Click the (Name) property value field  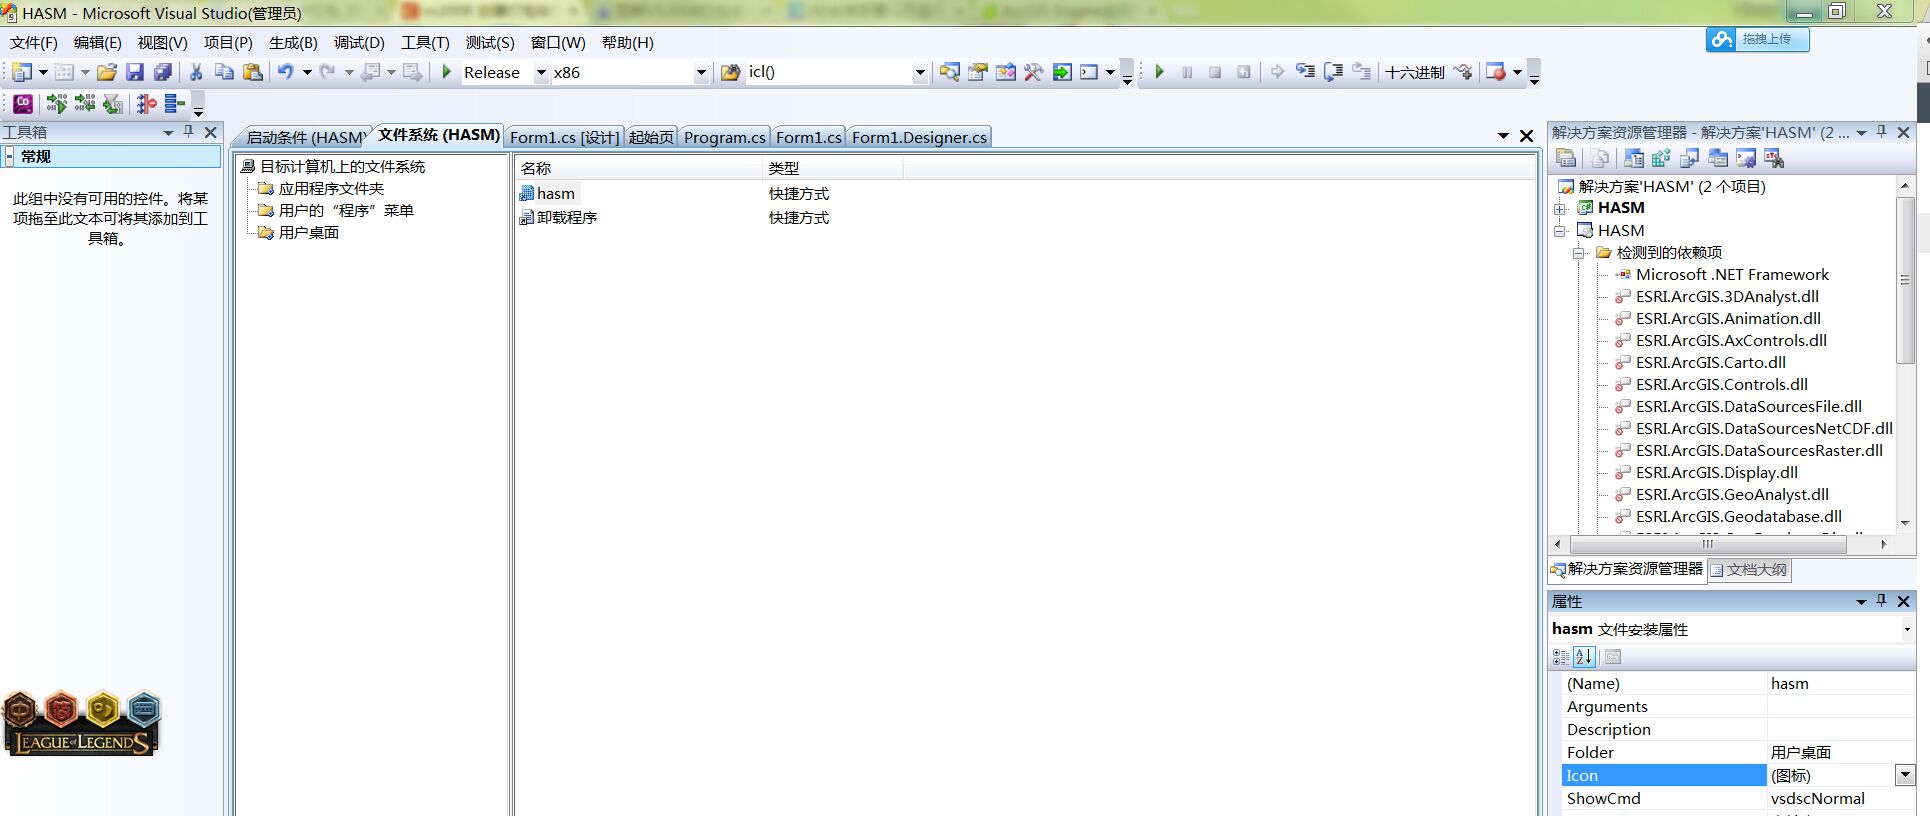click(x=1840, y=684)
